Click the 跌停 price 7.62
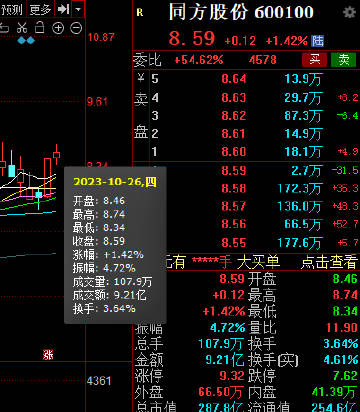This screenshot has height=412, width=360. point(345,376)
